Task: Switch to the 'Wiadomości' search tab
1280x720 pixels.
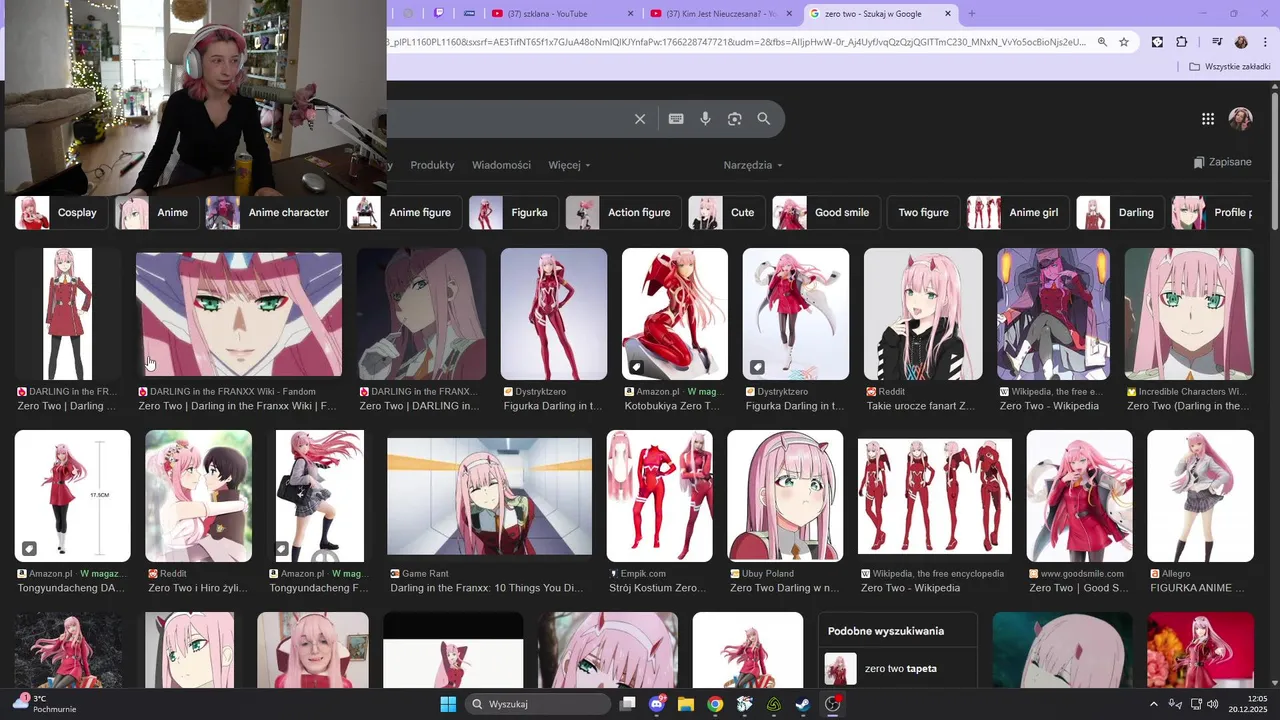Action: 501,165
